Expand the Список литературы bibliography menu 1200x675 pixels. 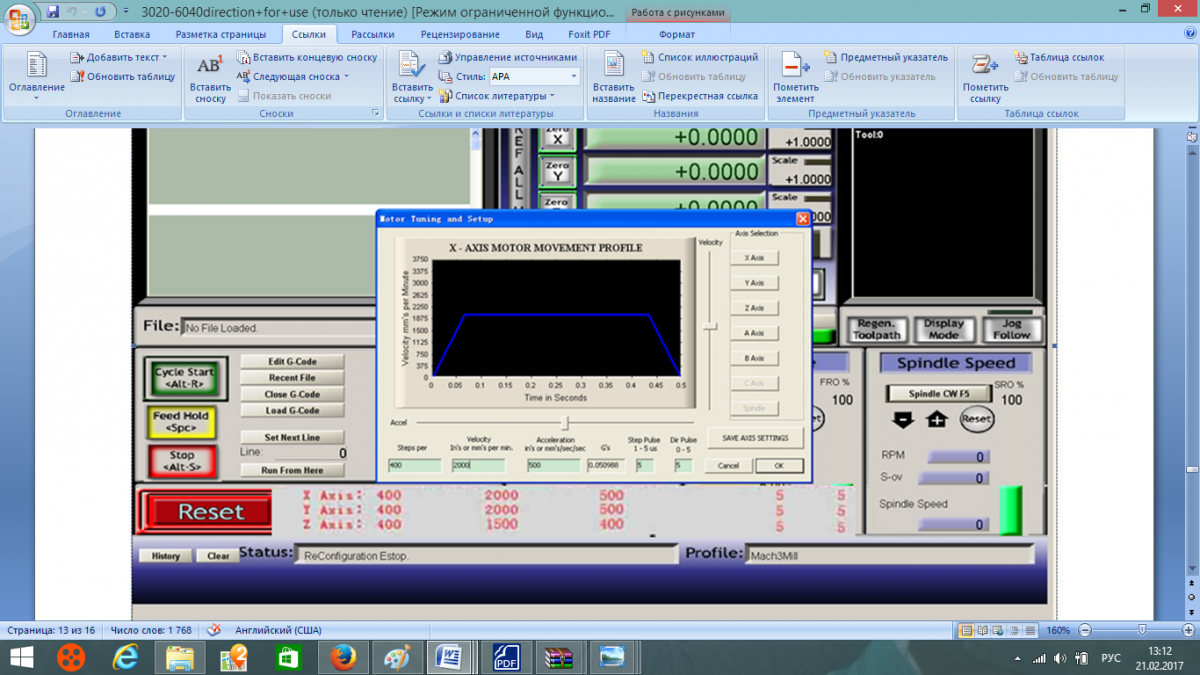pos(496,96)
